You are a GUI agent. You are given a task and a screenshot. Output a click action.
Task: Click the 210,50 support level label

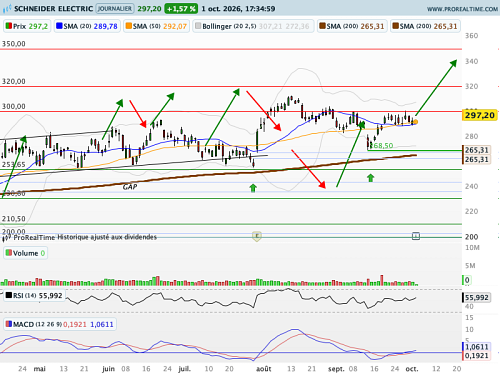click(x=14, y=219)
